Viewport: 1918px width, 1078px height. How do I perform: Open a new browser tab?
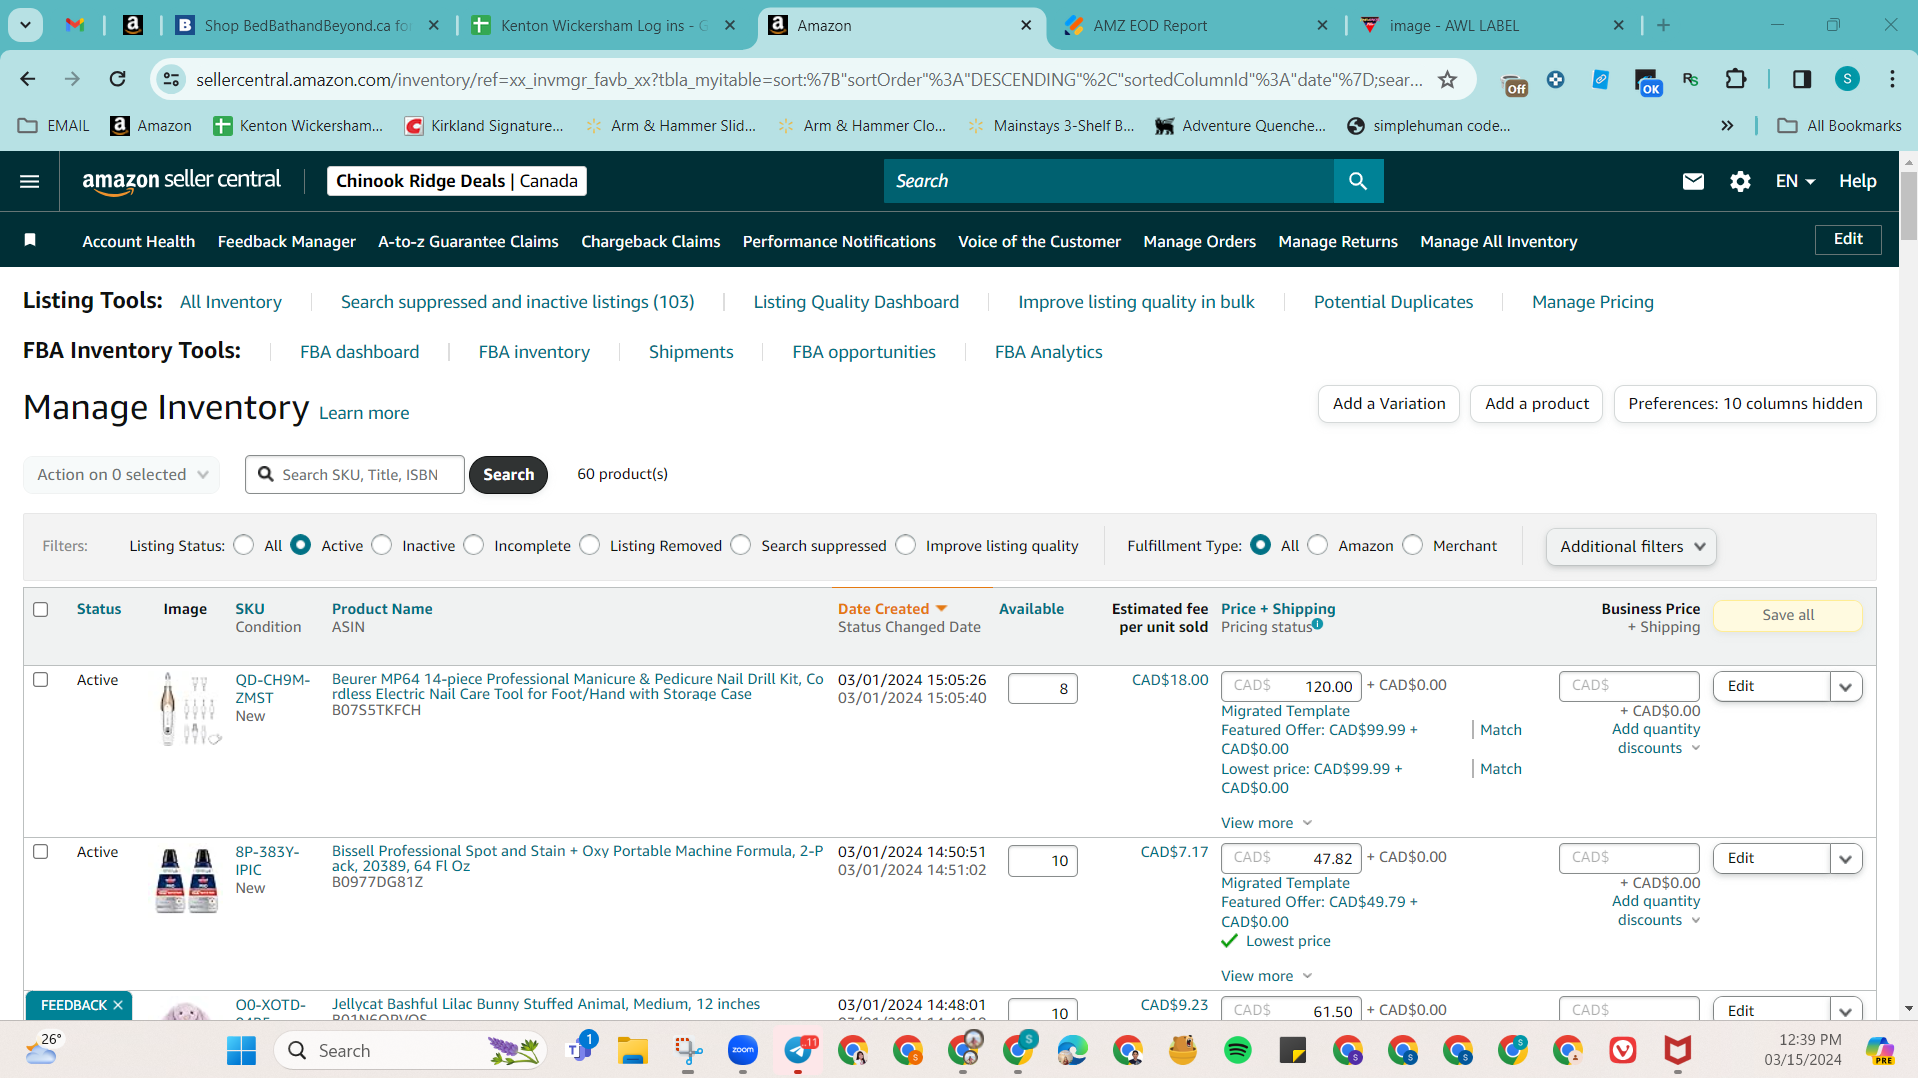point(1663,25)
